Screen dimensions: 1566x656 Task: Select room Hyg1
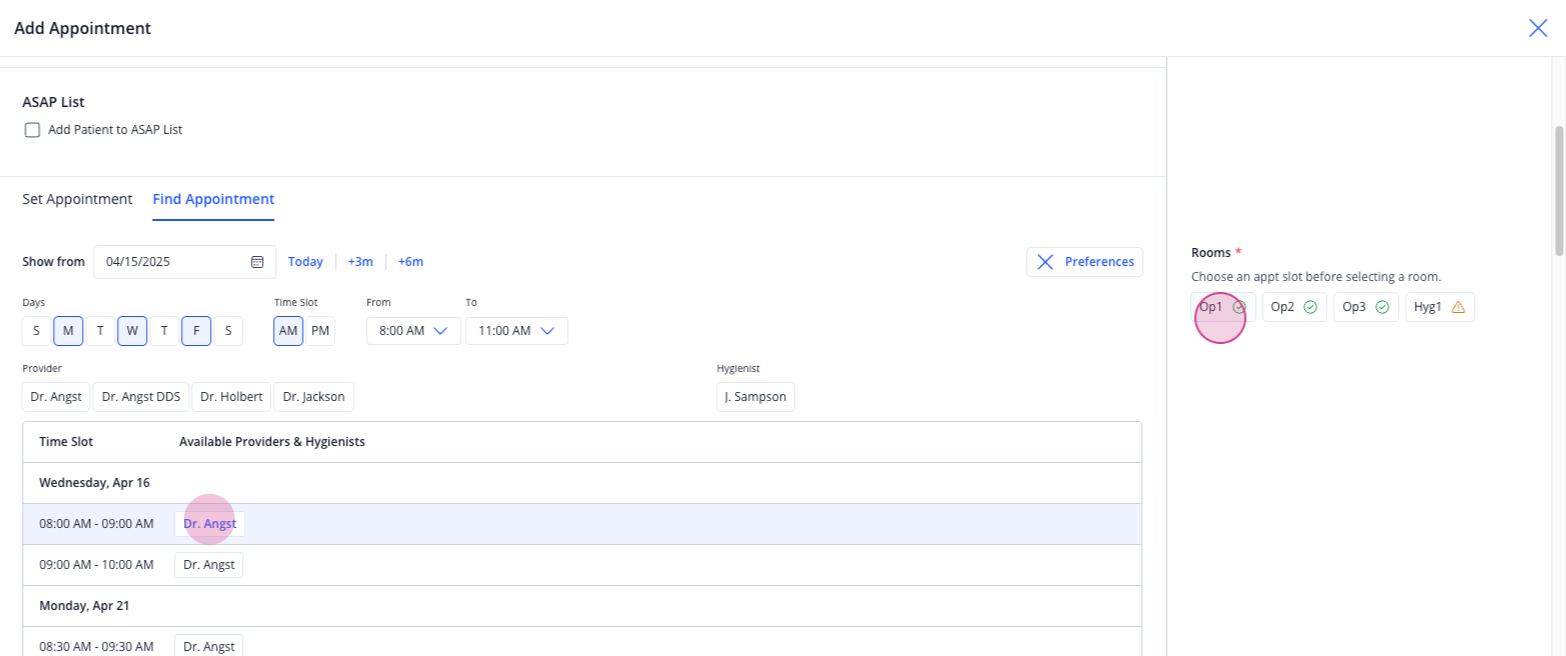pyautogui.click(x=1440, y=307)
